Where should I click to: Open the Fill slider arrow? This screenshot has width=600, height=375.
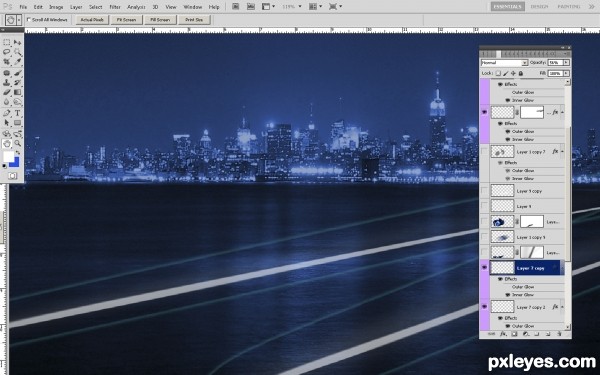click(x=566, y=73)
